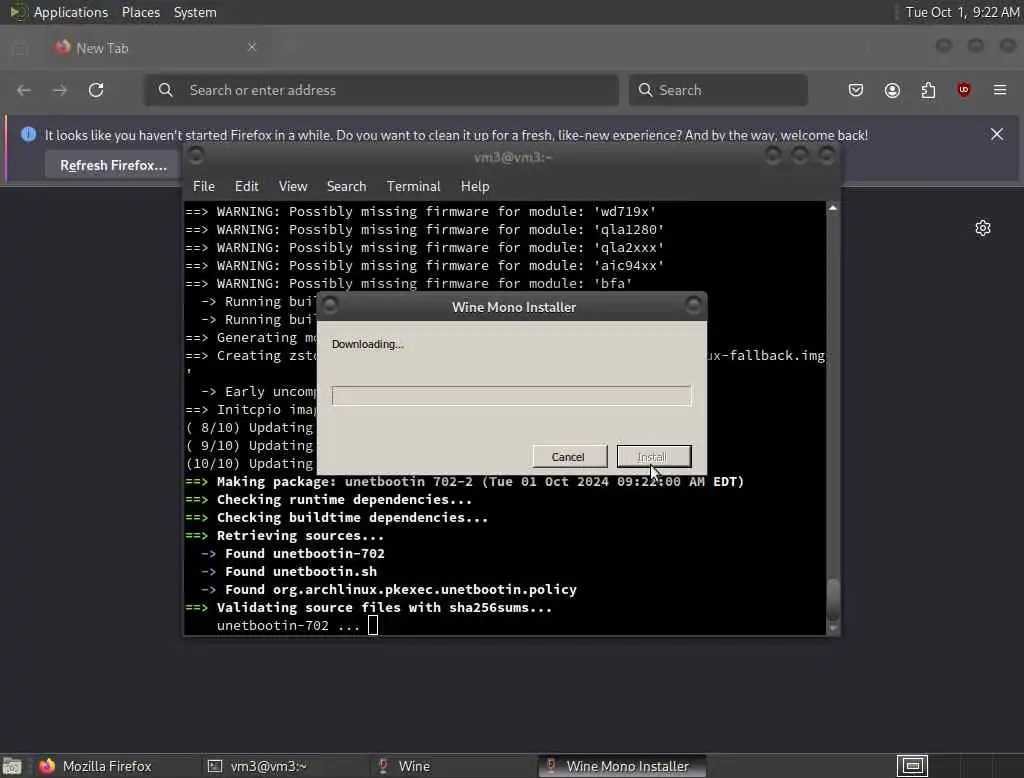Open the Firefox account icon
This screenshot has height=778, width=1024.
click(x=892, y=90)
